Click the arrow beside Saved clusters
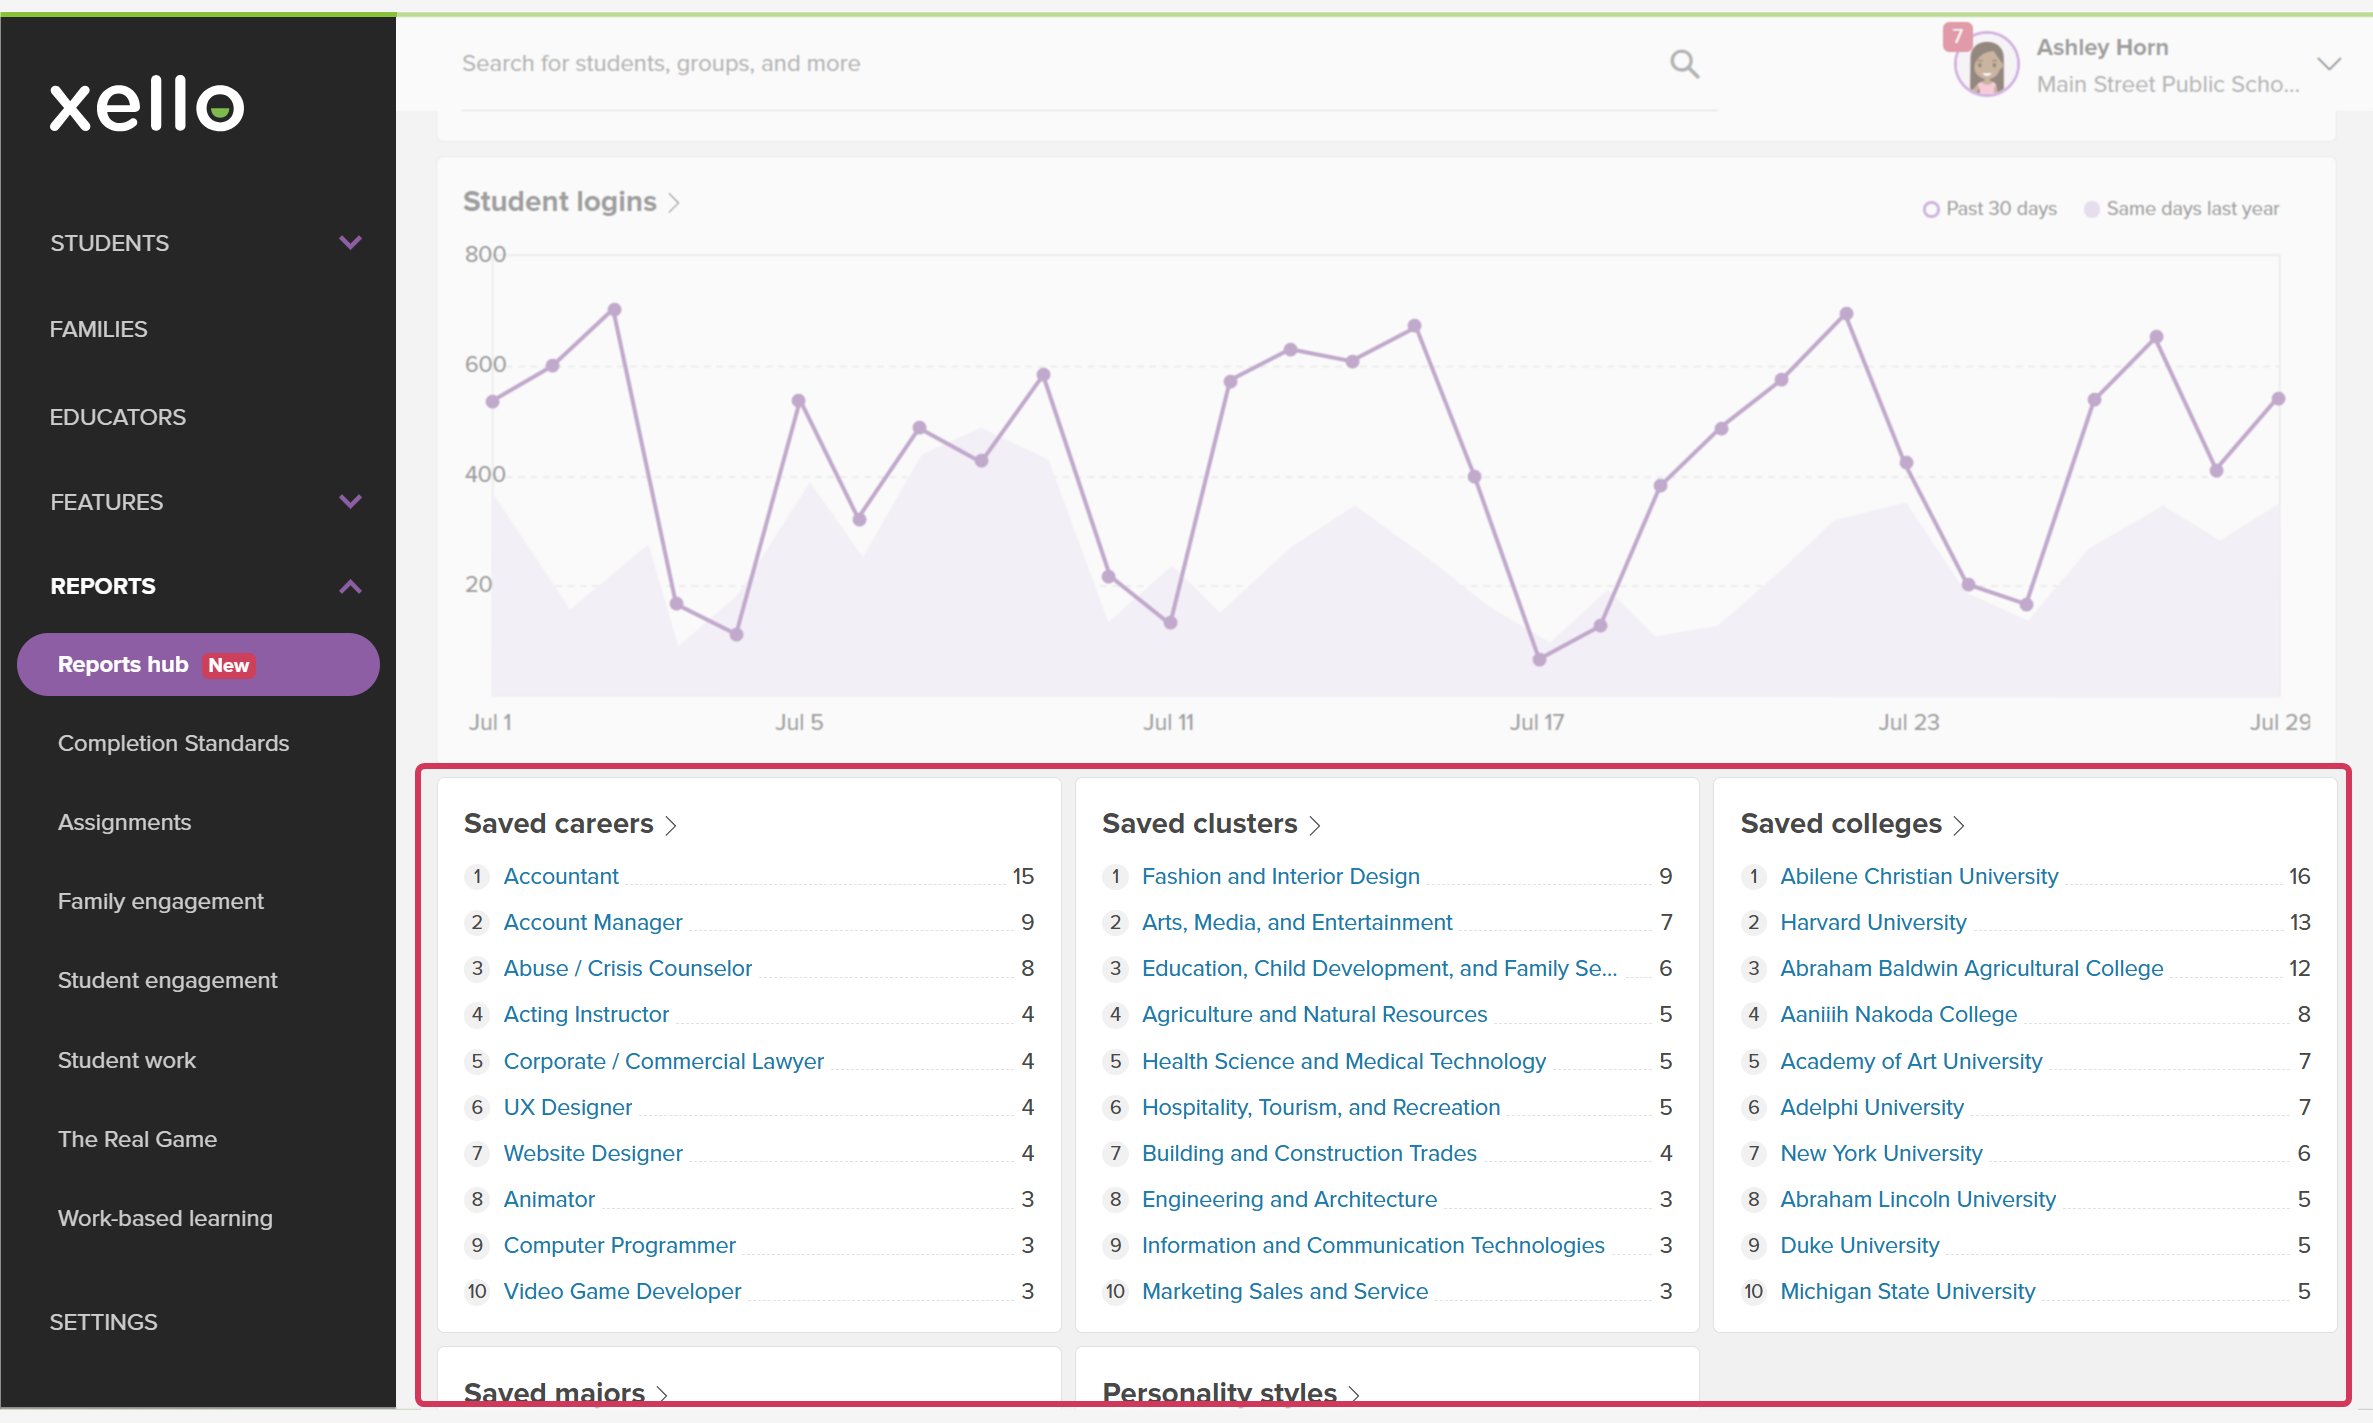 (1315, 825)
